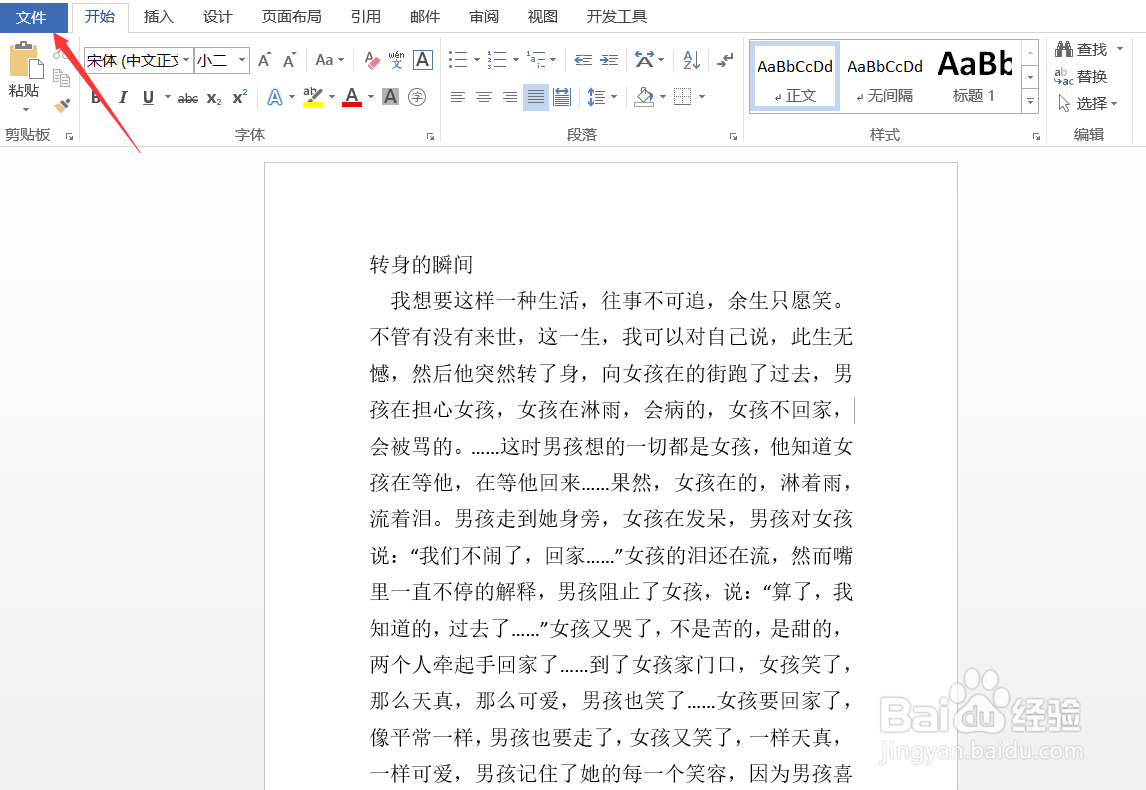The width and height of the screenshot is (1146, 790).
Task: Open the phonetic guide (wén 文) tool
Action: click(x=396, y=60)
